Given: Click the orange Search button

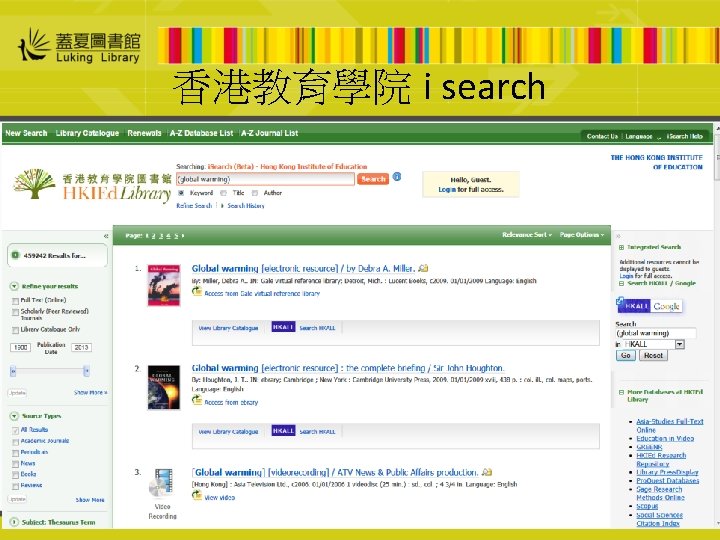Looking at the screenshot, I should click(373, 179).
